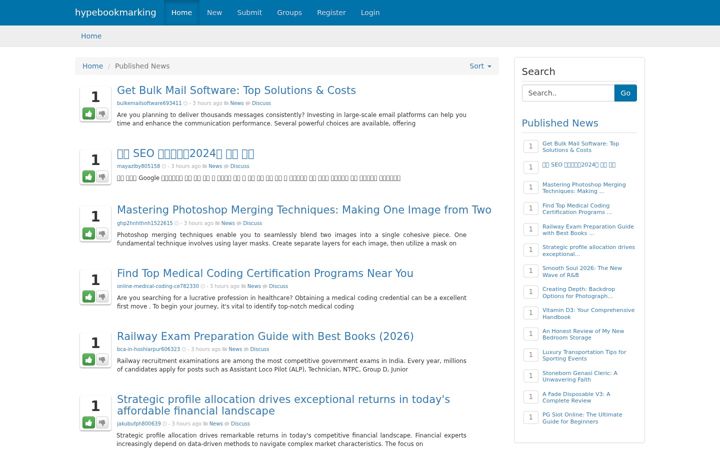Upvote the Get Bulk Mail Software post
Screen dimensions: 720x450
(x=89, y=113)
